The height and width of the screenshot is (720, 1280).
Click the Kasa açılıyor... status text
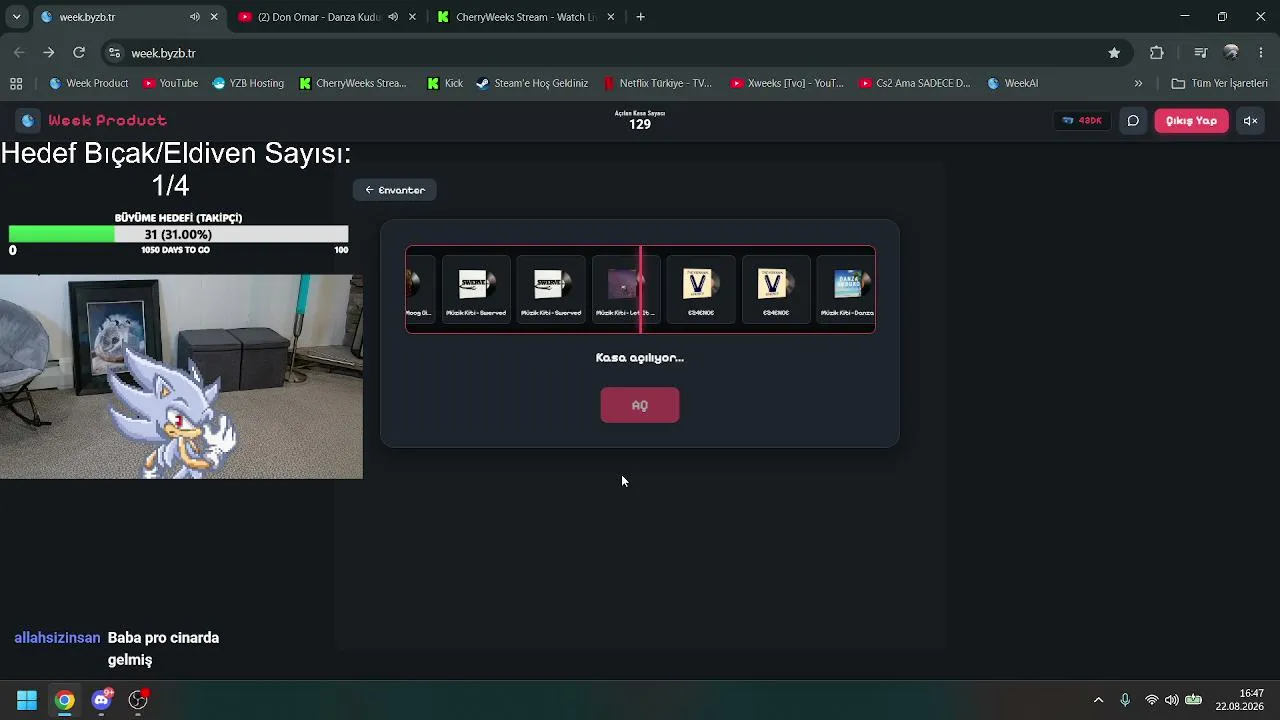point(640,357)
